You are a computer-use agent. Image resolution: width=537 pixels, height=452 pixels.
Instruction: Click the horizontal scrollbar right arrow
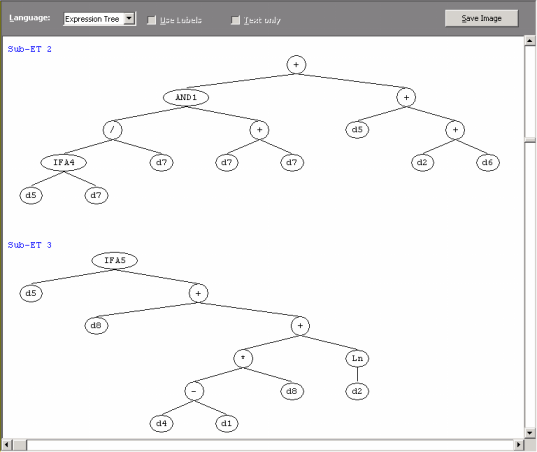(x=519, y=445)
